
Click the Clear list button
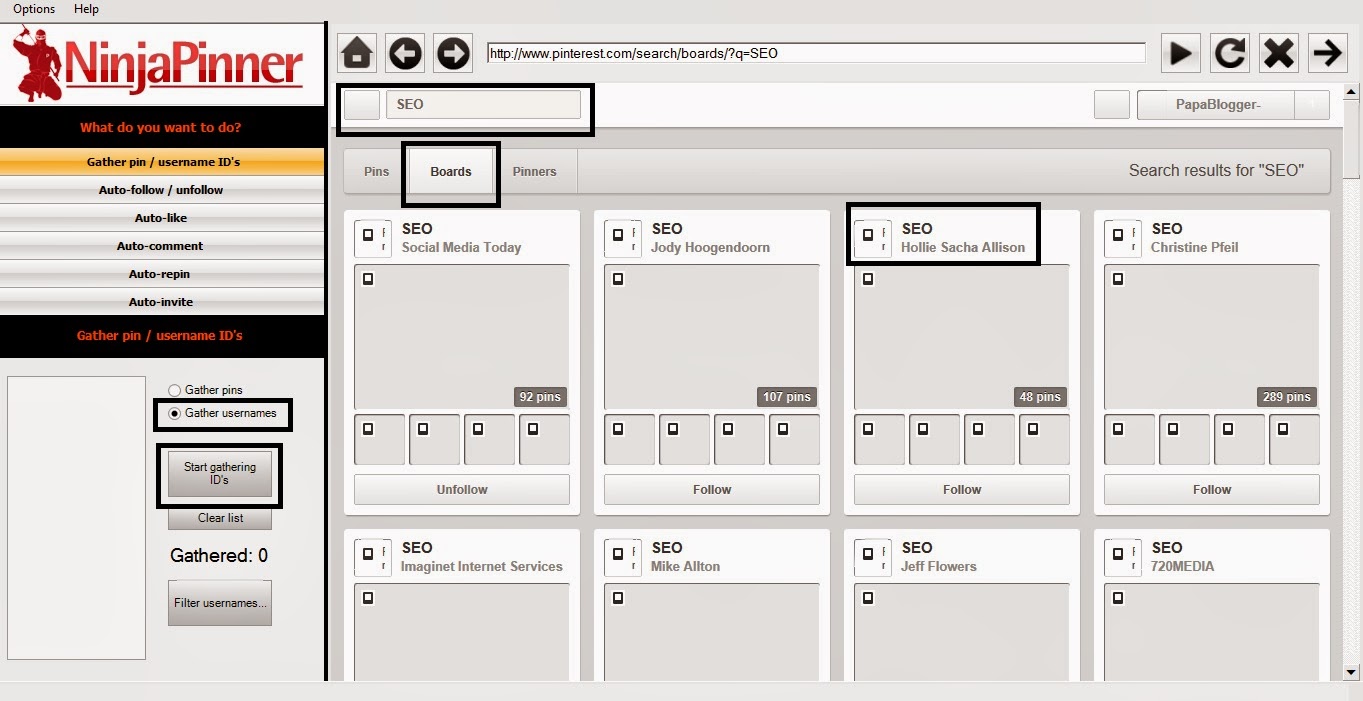tap(220, 518)
